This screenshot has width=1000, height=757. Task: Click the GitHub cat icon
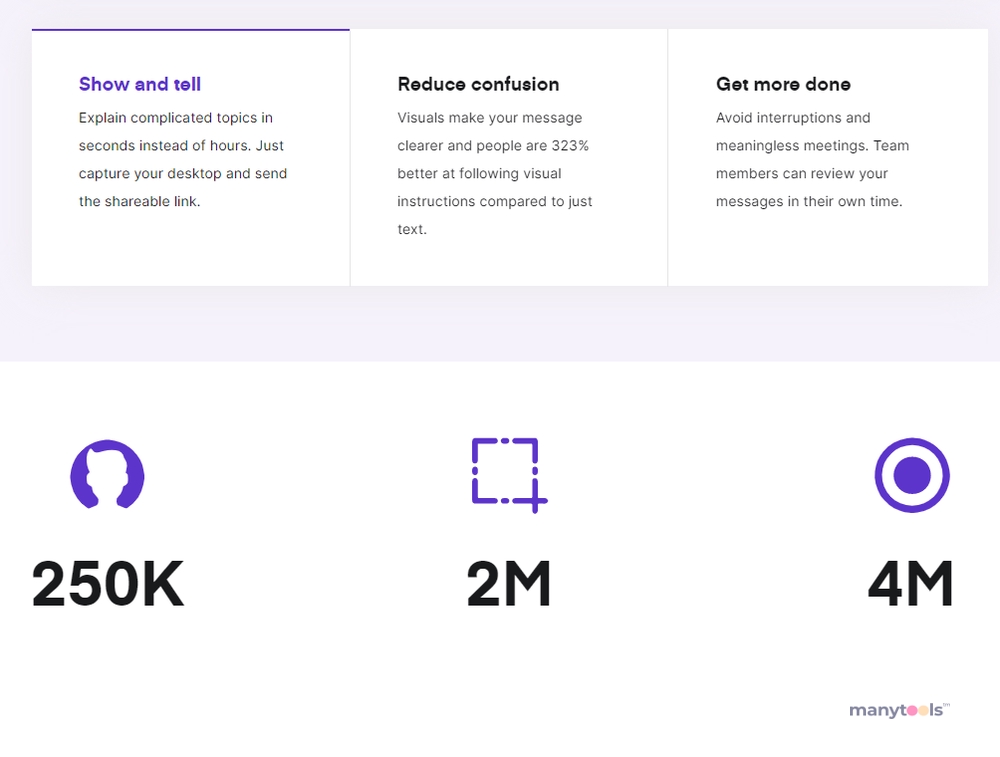[x=107, y=474]
